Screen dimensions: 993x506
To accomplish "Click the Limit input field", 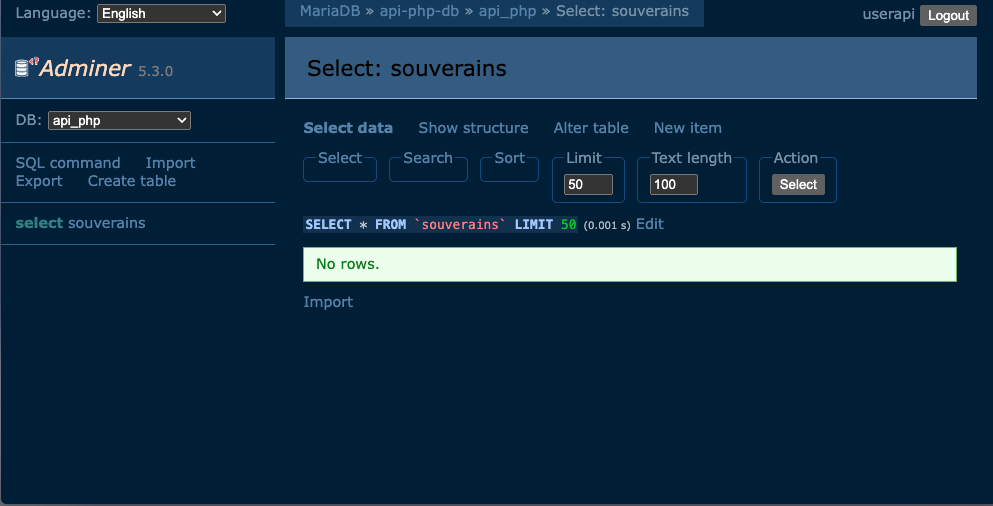I will coord(588,185).
